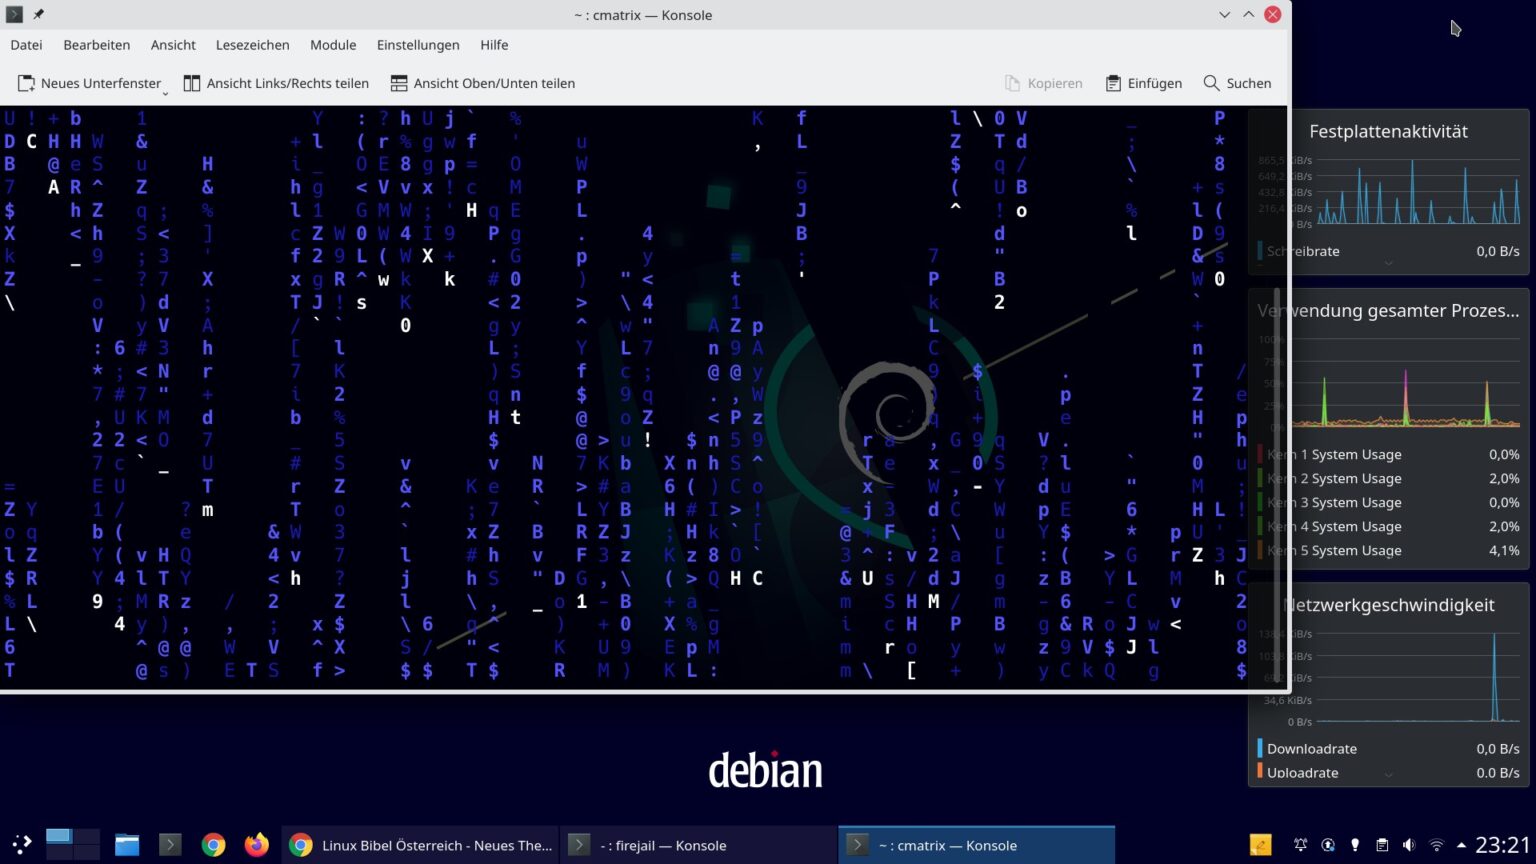Click the Einfügen paste icon

[1113, 83]
